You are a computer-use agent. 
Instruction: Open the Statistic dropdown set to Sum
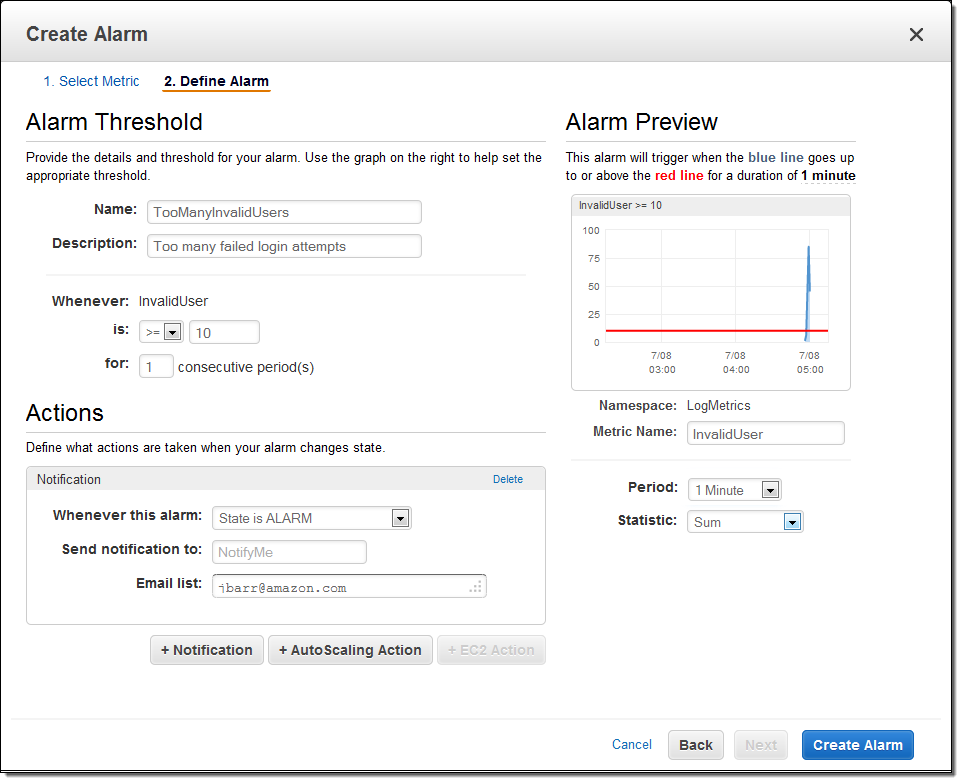click(745, 522)
